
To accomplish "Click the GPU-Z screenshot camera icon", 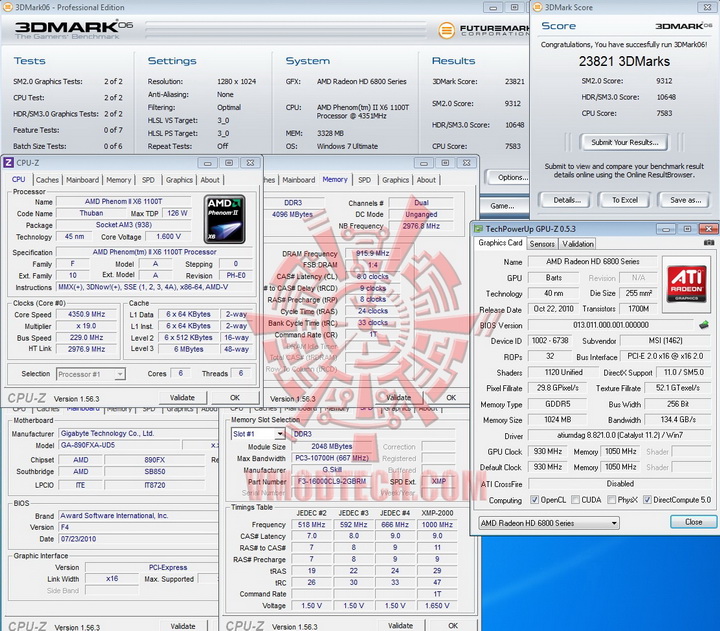I will point(708,243).
